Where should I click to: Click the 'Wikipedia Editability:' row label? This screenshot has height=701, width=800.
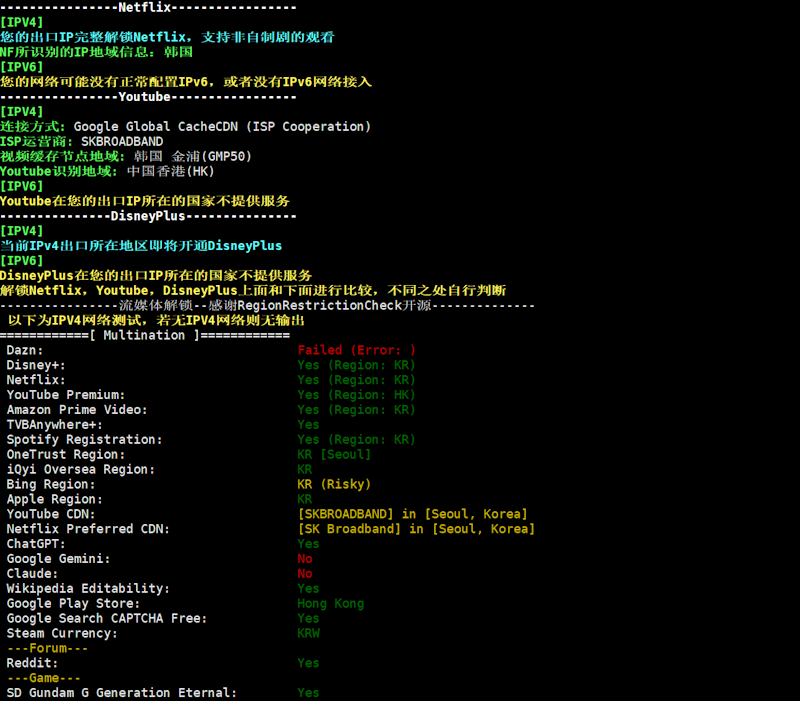(x=88, y=589)
